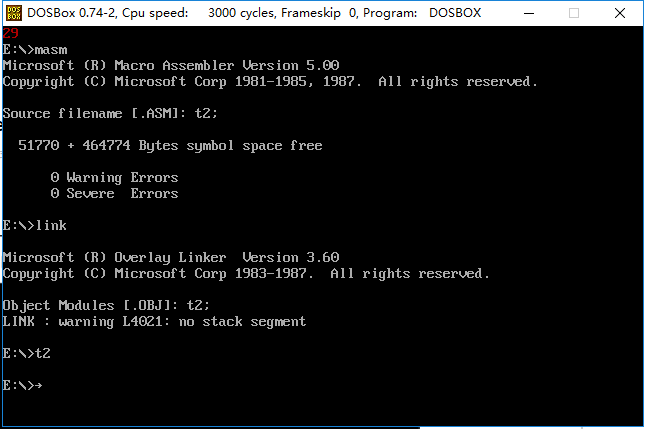Click the red '29' text
Viewport: 646px width, 429px height.
pos(10,33)
